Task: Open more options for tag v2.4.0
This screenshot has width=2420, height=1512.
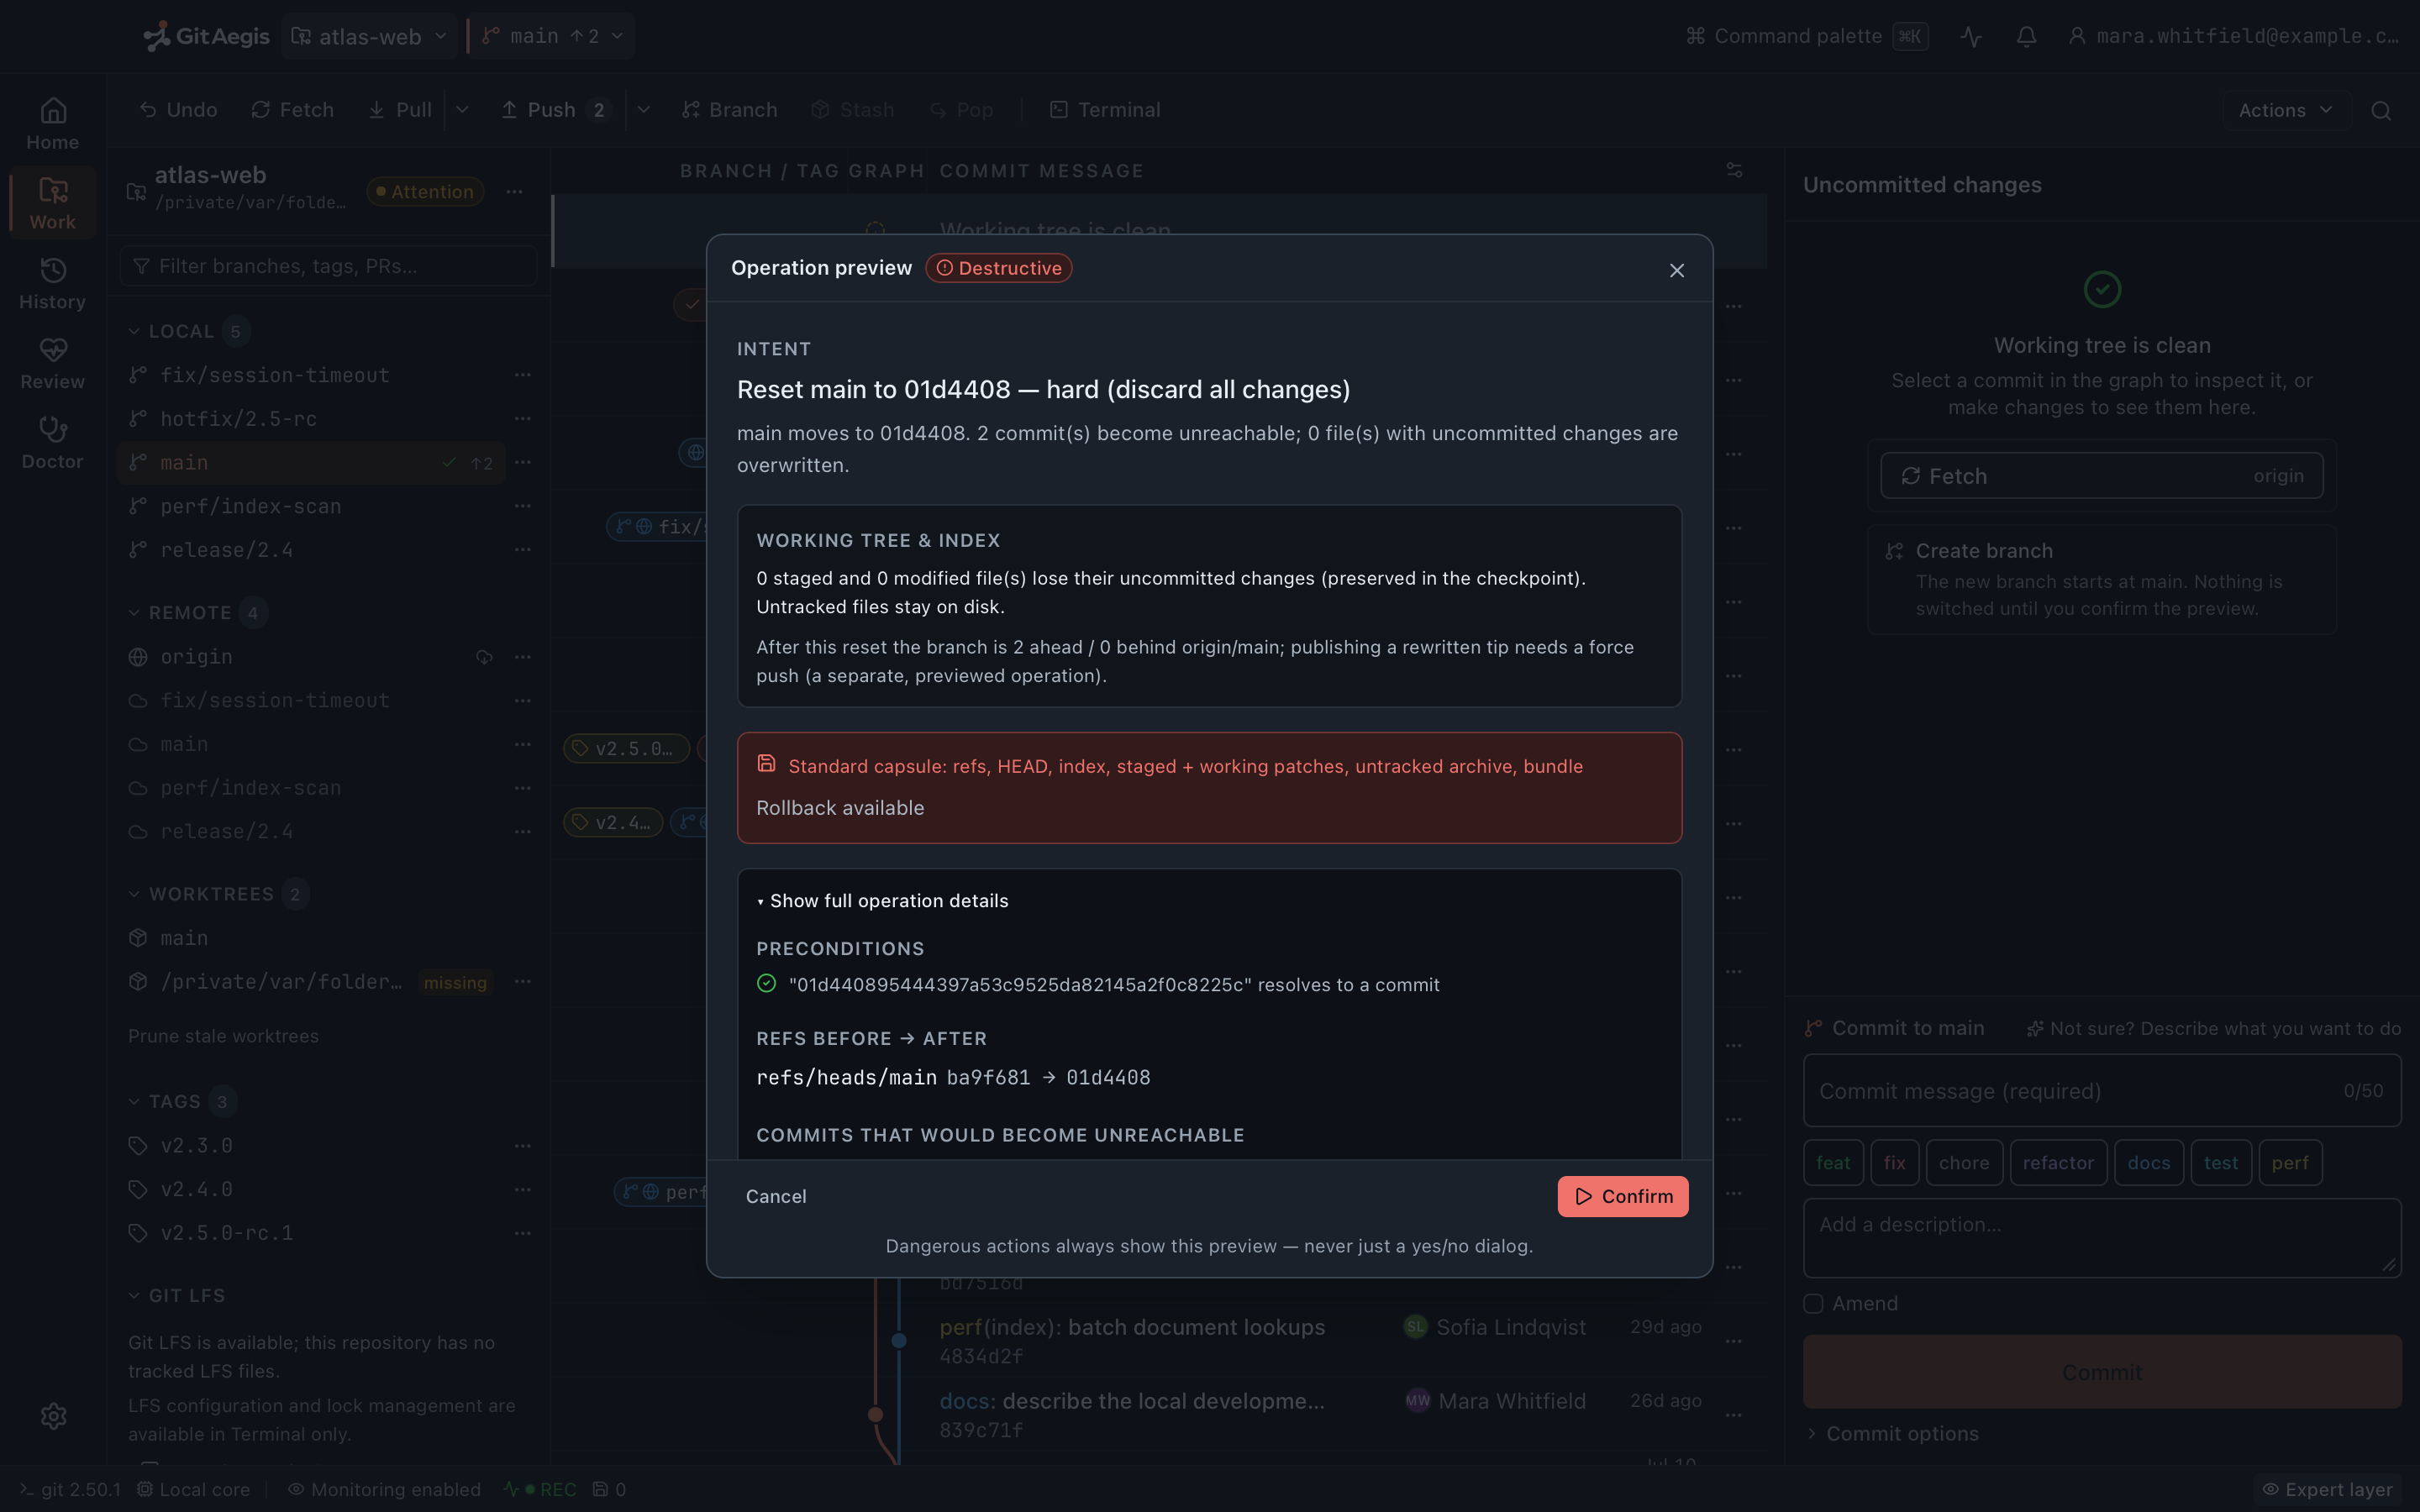Action: click(x=522, y=1190)
